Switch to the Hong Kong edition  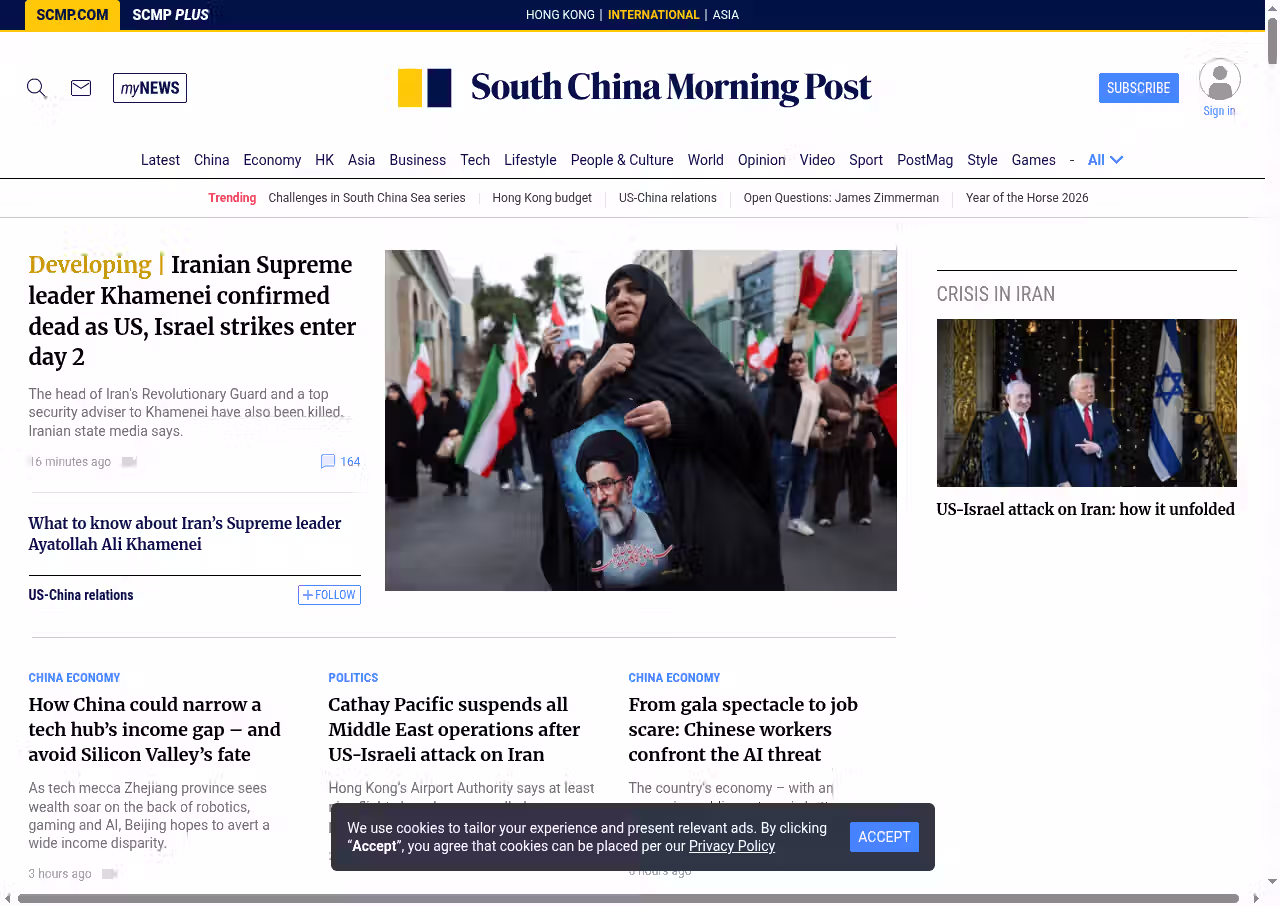[x=560, y=15]
